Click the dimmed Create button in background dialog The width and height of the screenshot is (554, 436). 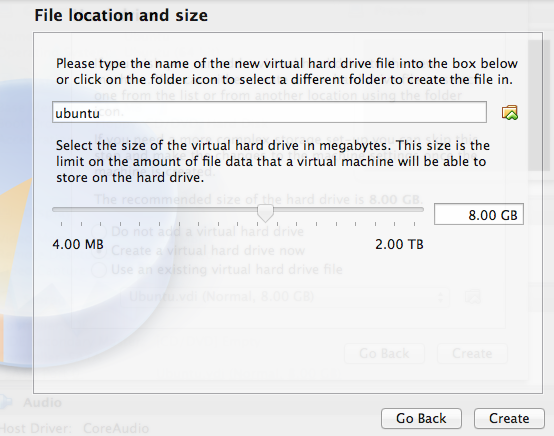(x=472, y=353)
